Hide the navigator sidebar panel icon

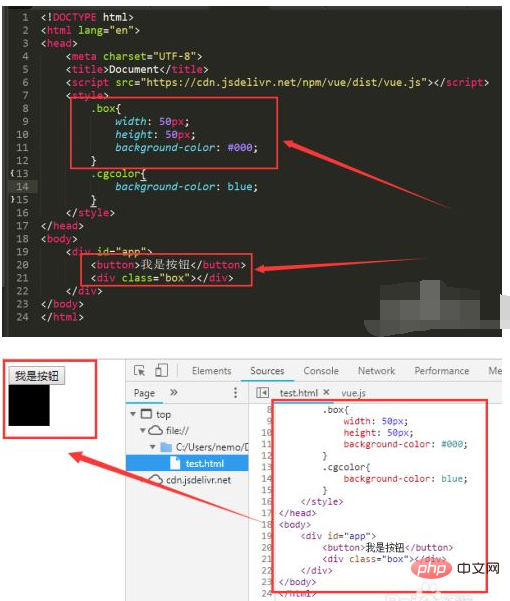tap(262, 392)
